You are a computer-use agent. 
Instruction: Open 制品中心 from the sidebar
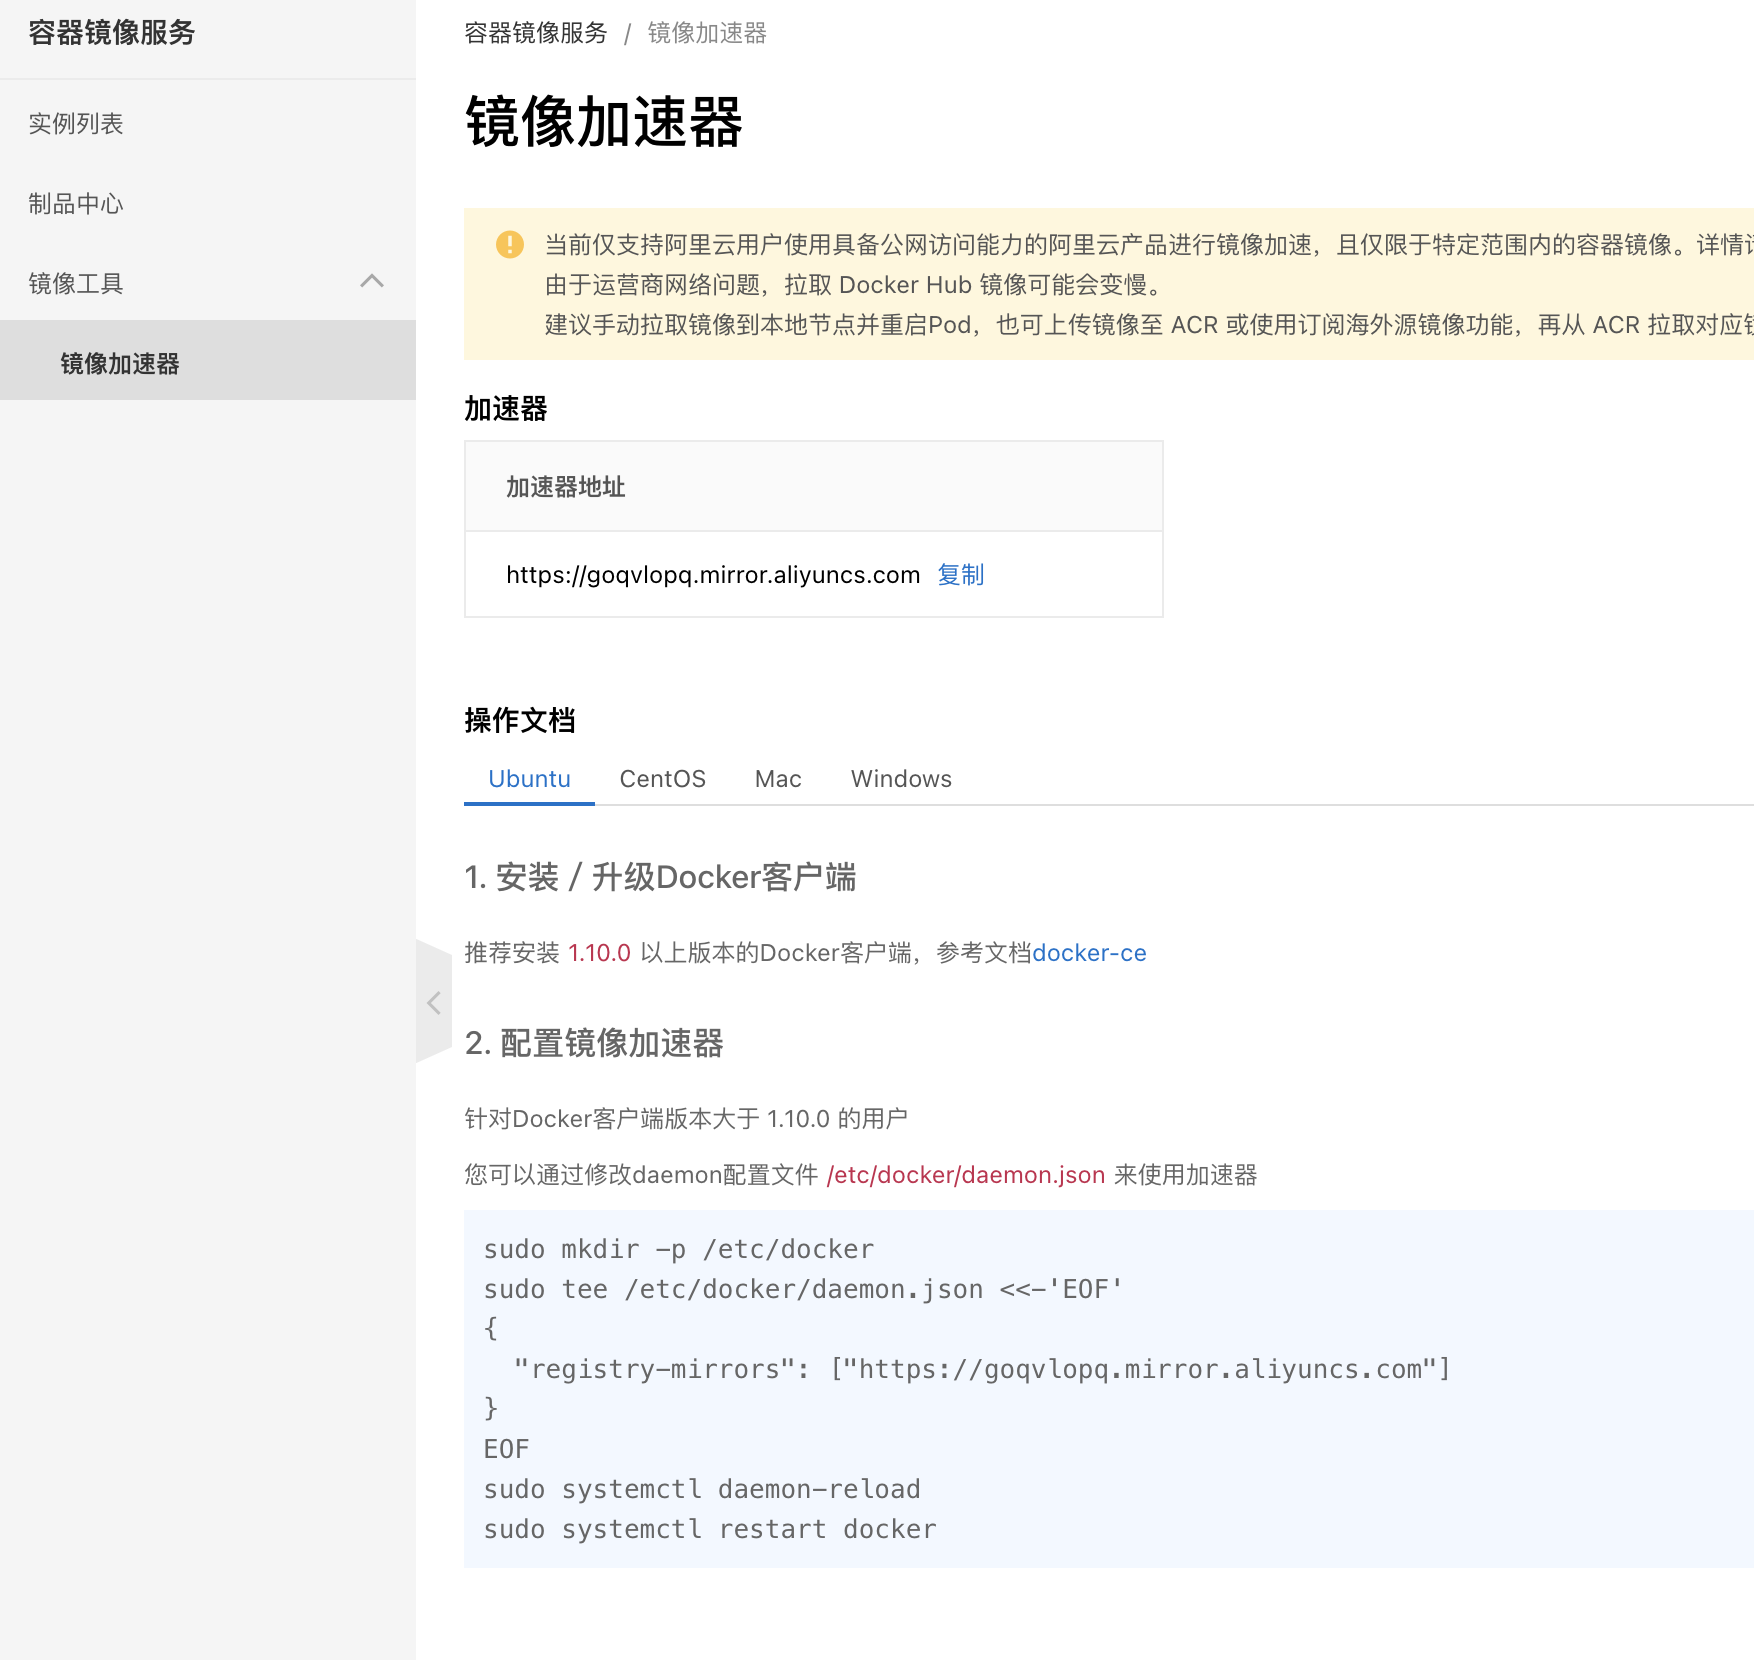[x=75, y=203]
